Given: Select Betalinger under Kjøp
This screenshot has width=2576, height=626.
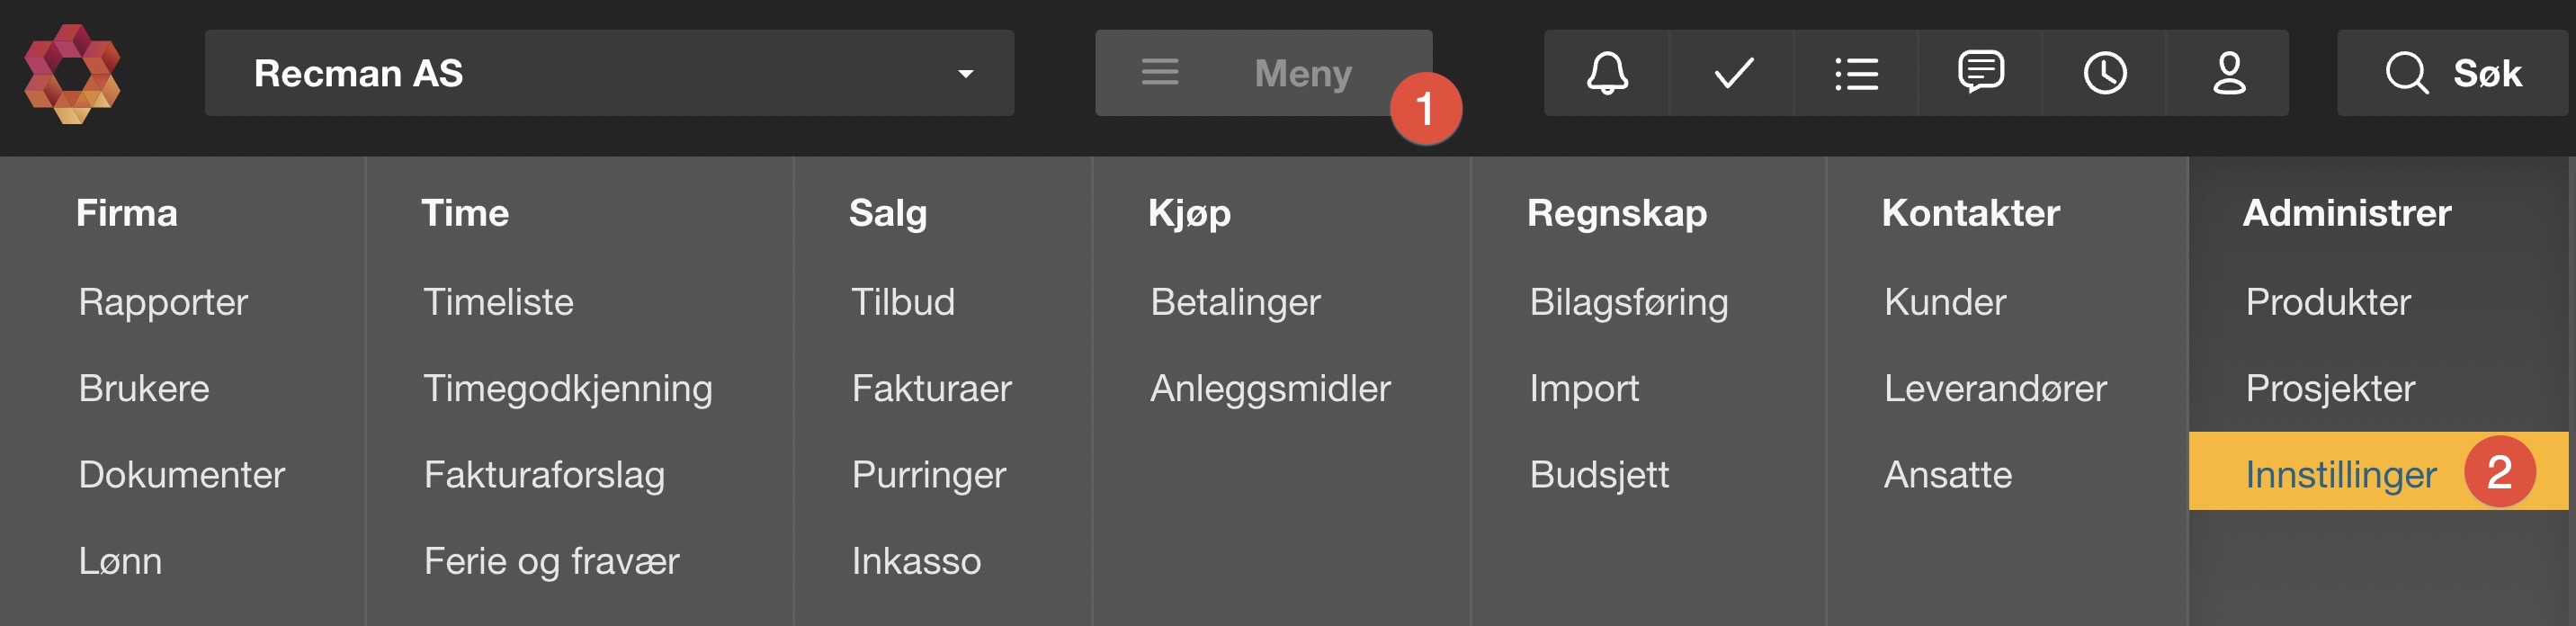Looking at the screenshot, I should (1235, 302).
